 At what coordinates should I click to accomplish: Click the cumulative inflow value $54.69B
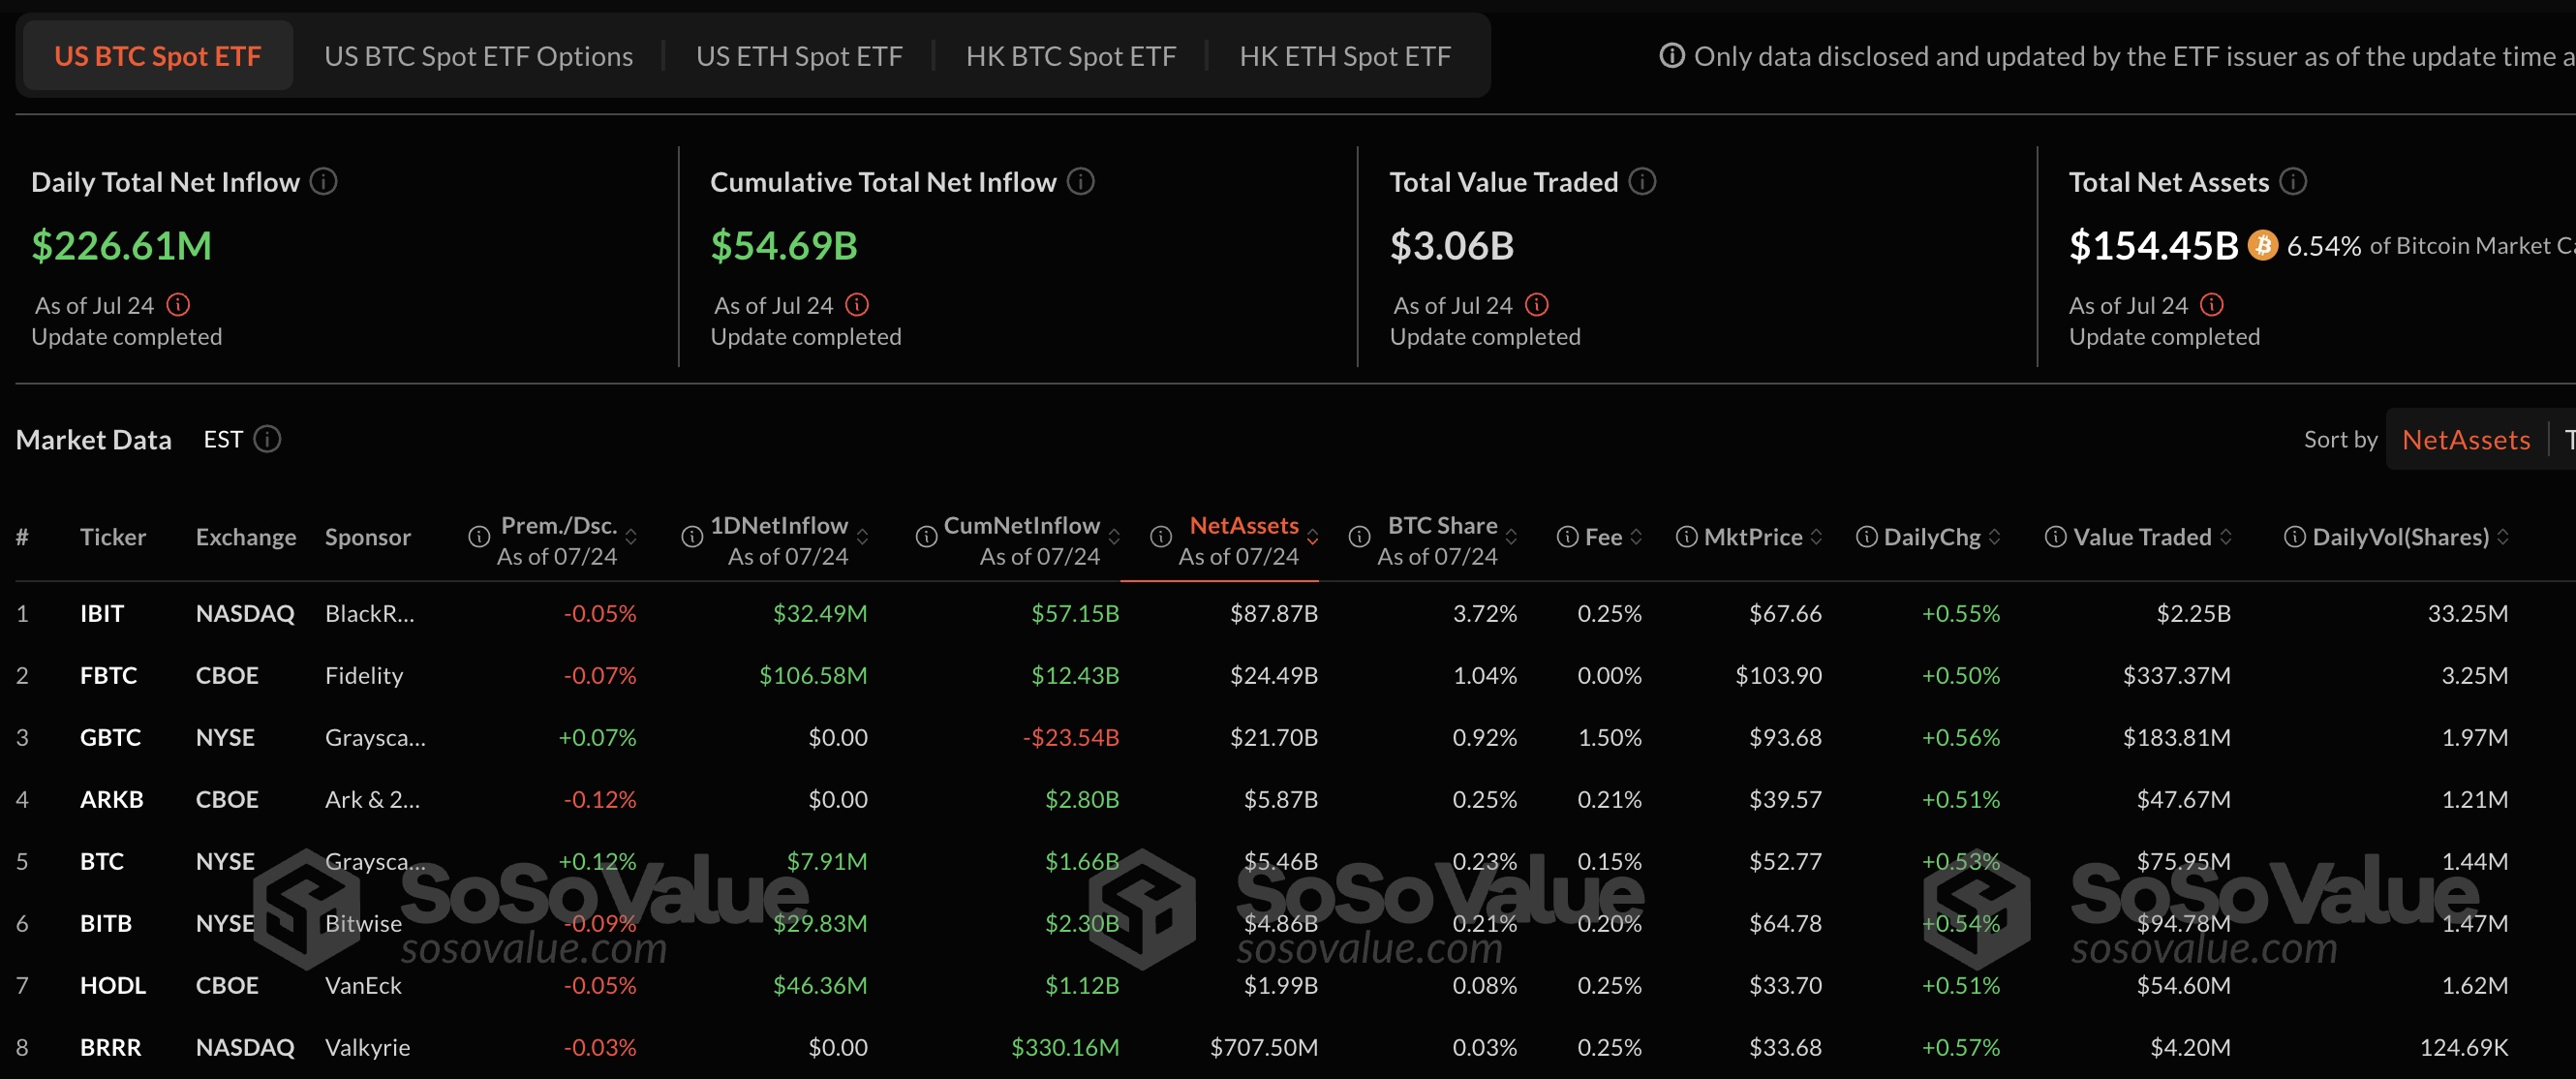click(783, 245)
